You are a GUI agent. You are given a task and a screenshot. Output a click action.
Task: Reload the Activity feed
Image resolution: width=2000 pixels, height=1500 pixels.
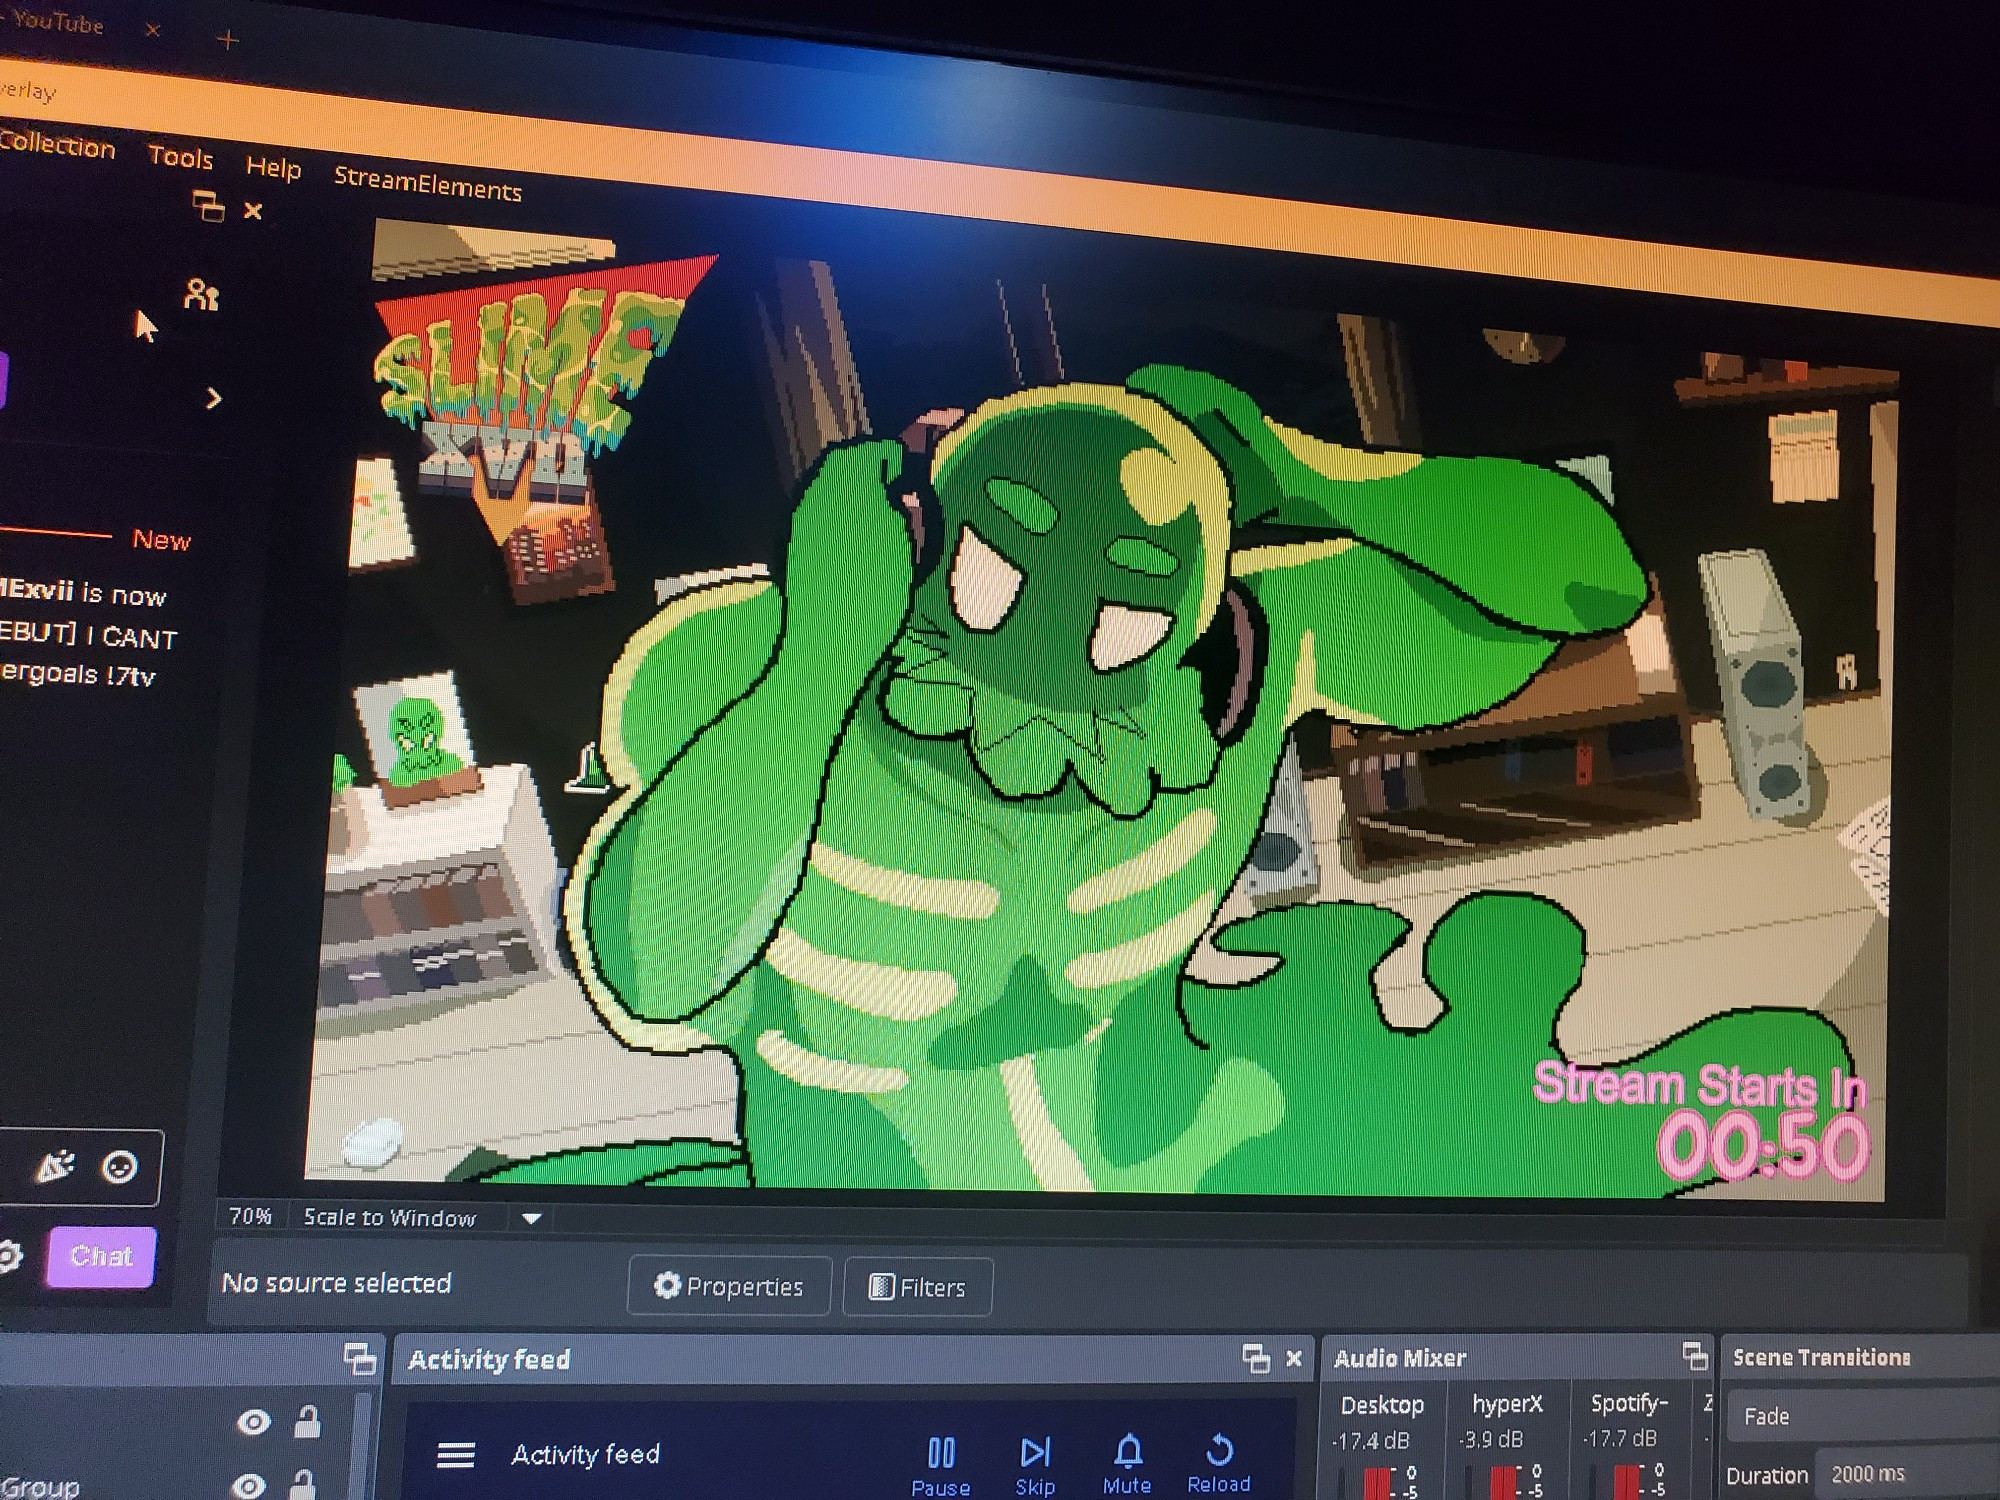(1219, 1463)
